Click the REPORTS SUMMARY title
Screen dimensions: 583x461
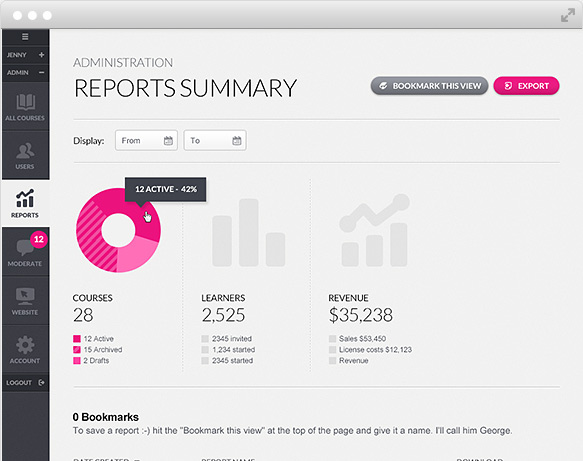[185, 88]
